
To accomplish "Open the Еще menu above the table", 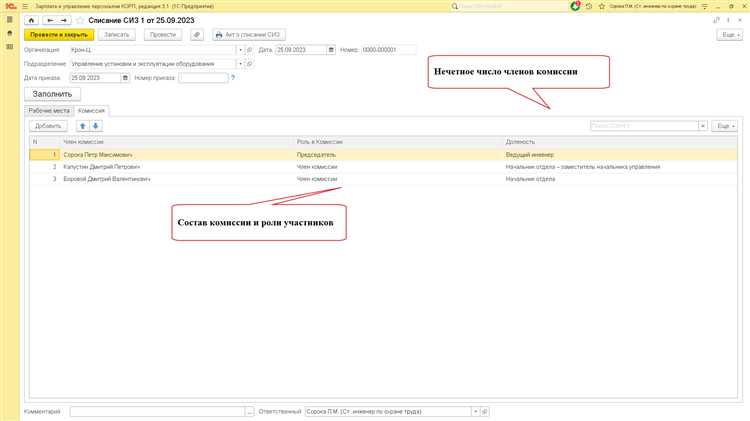I will (x=725, y=126).
